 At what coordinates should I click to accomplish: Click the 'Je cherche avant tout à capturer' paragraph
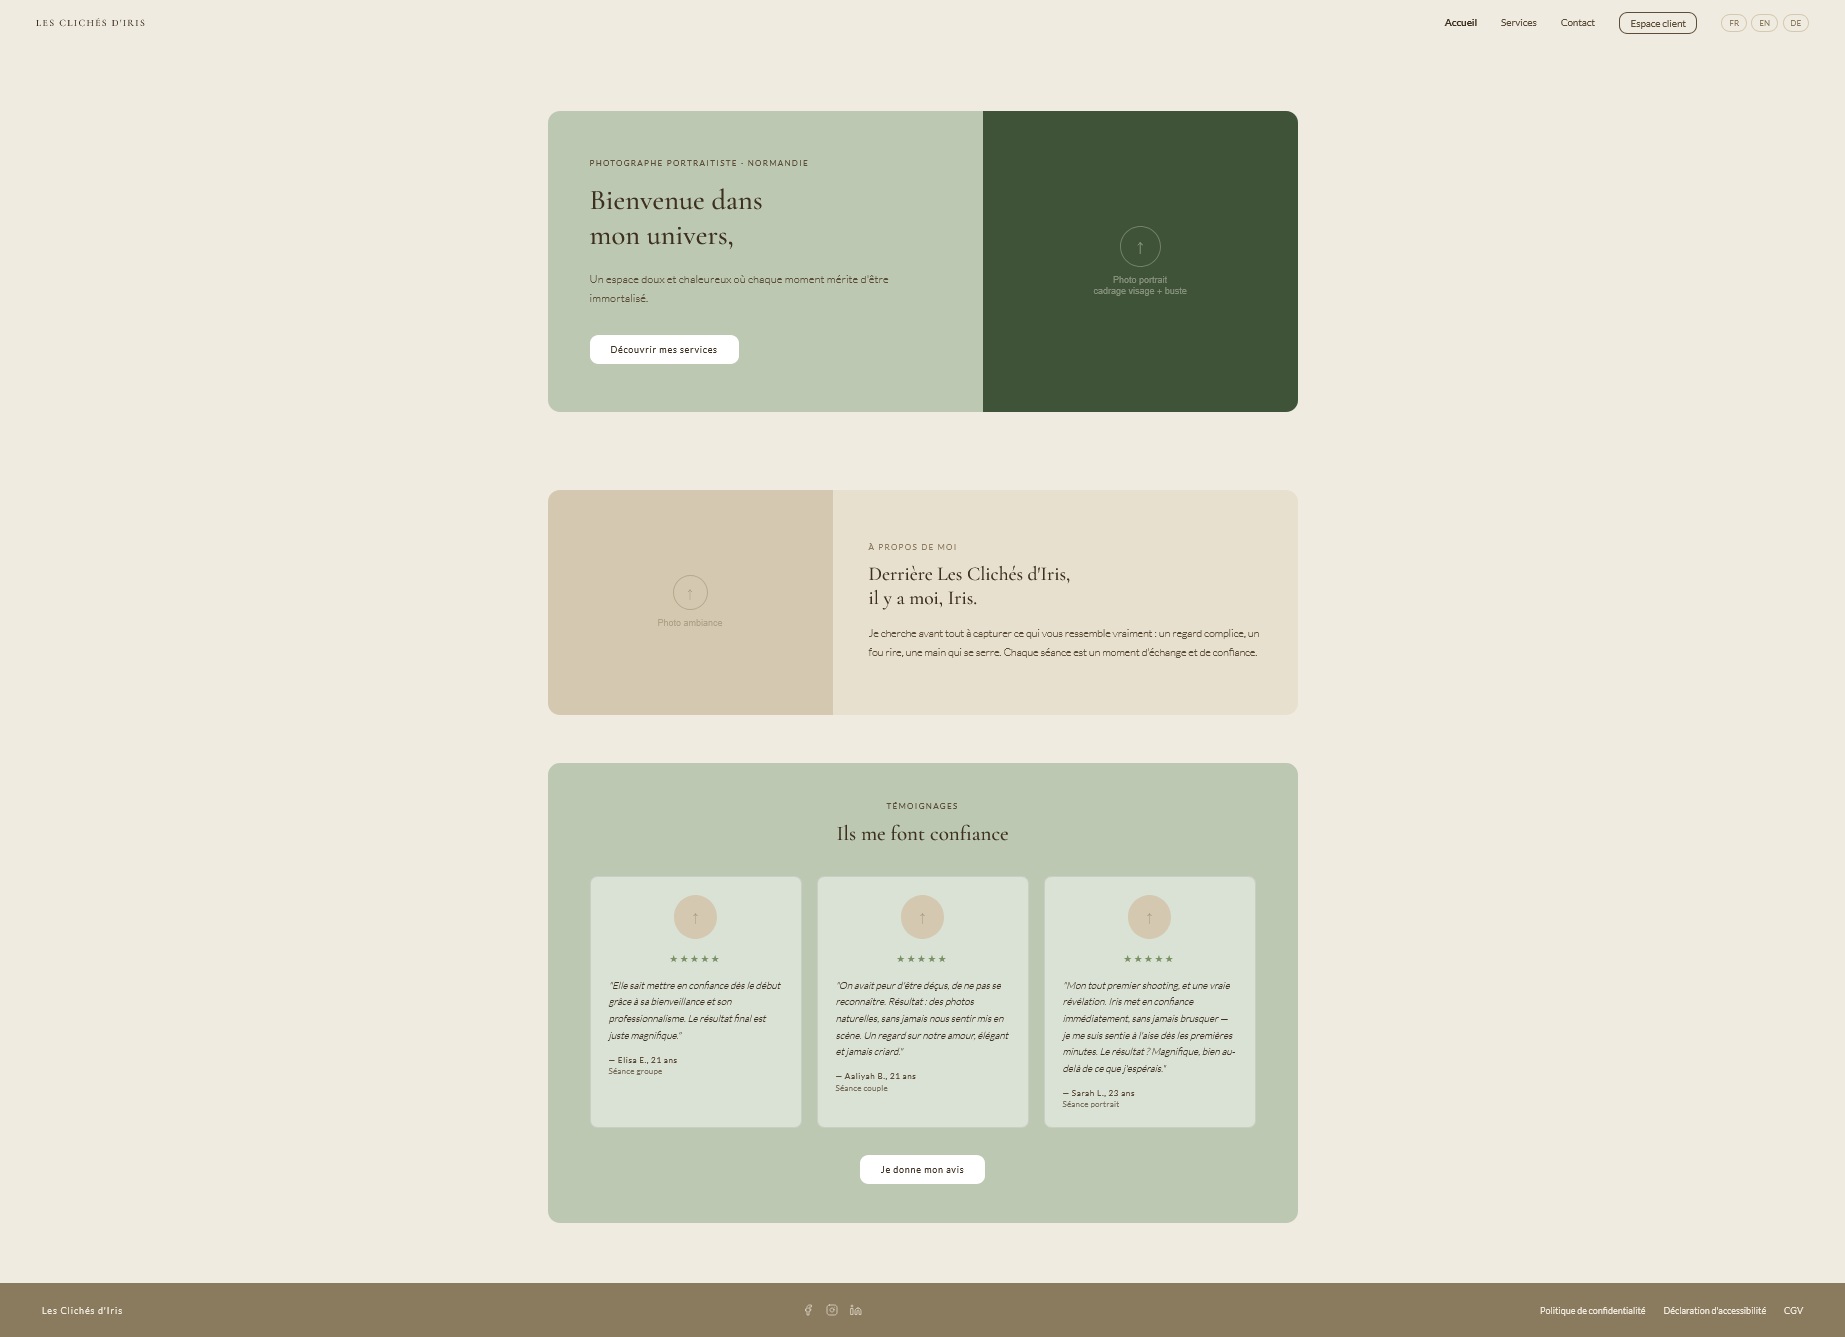(x=1064, y=643)
